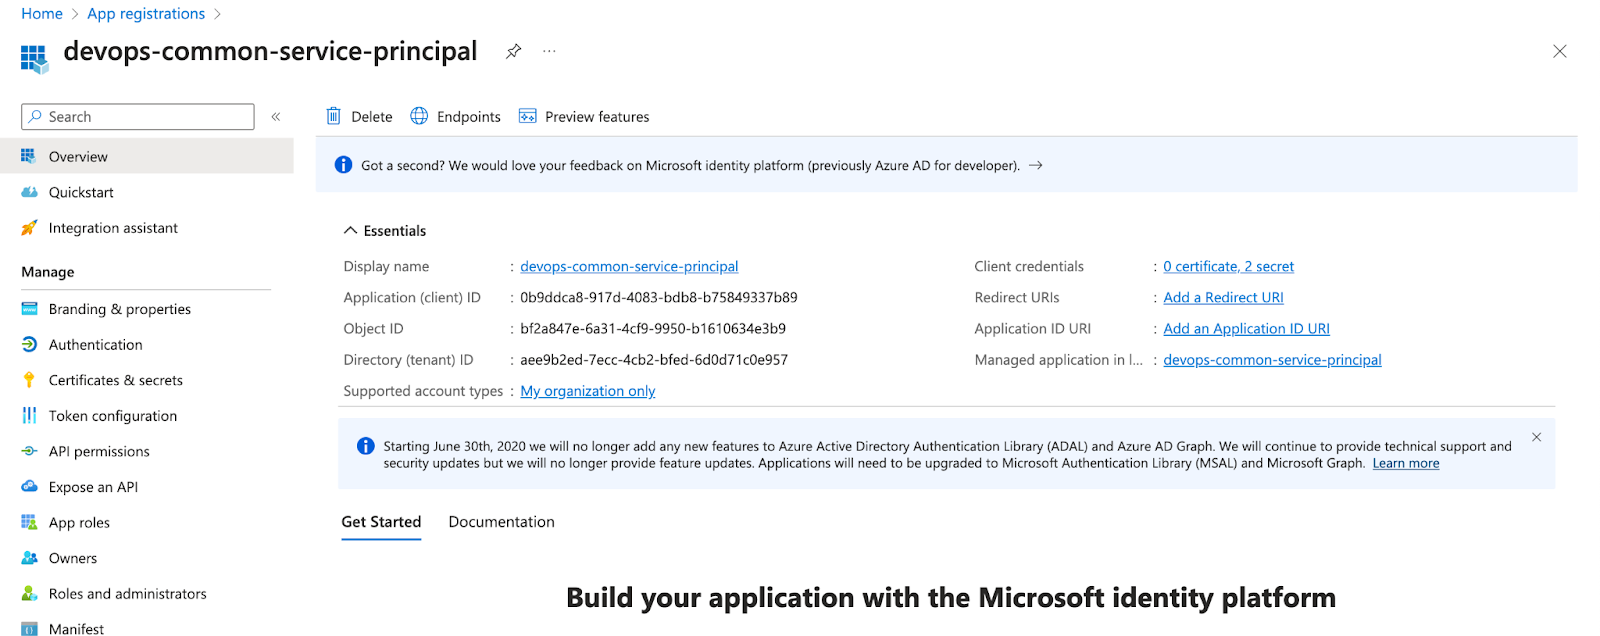Image resolution: width=1600 pixels, height=636 pixels.
Task: Click the Delete toolbar label
Action: coord(372,117)
